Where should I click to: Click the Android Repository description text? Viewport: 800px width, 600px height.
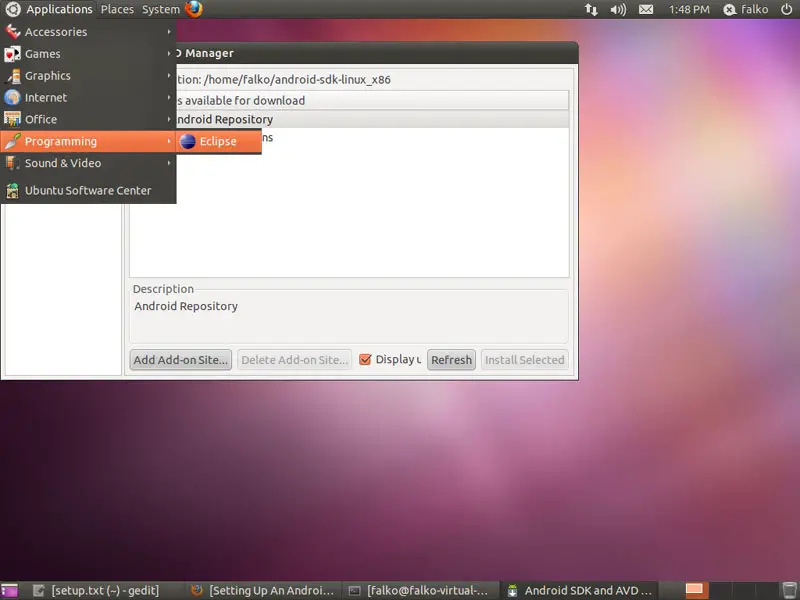186,306
